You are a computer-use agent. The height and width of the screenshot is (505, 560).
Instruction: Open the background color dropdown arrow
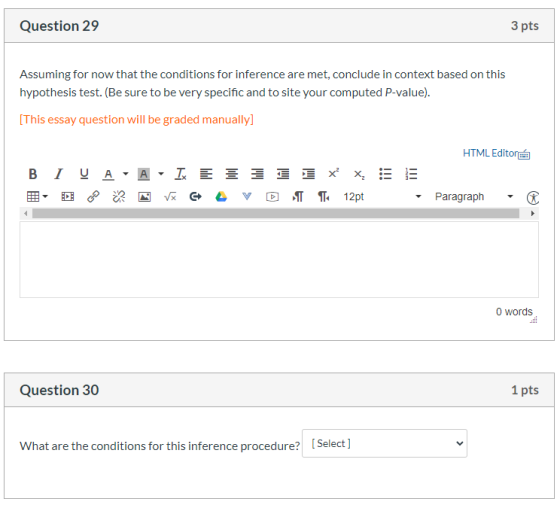(161, 174)
